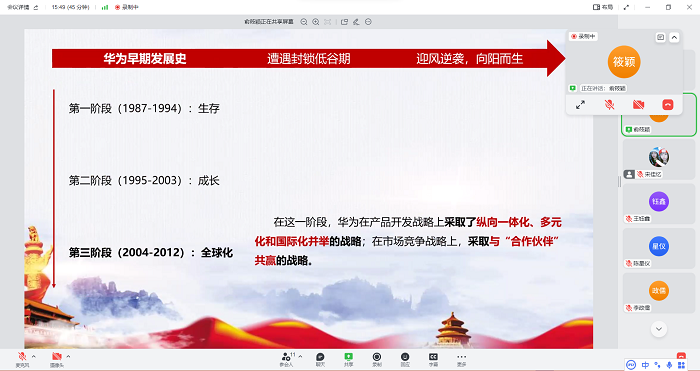Select the photo avatar participant tile

pos(659,159)
